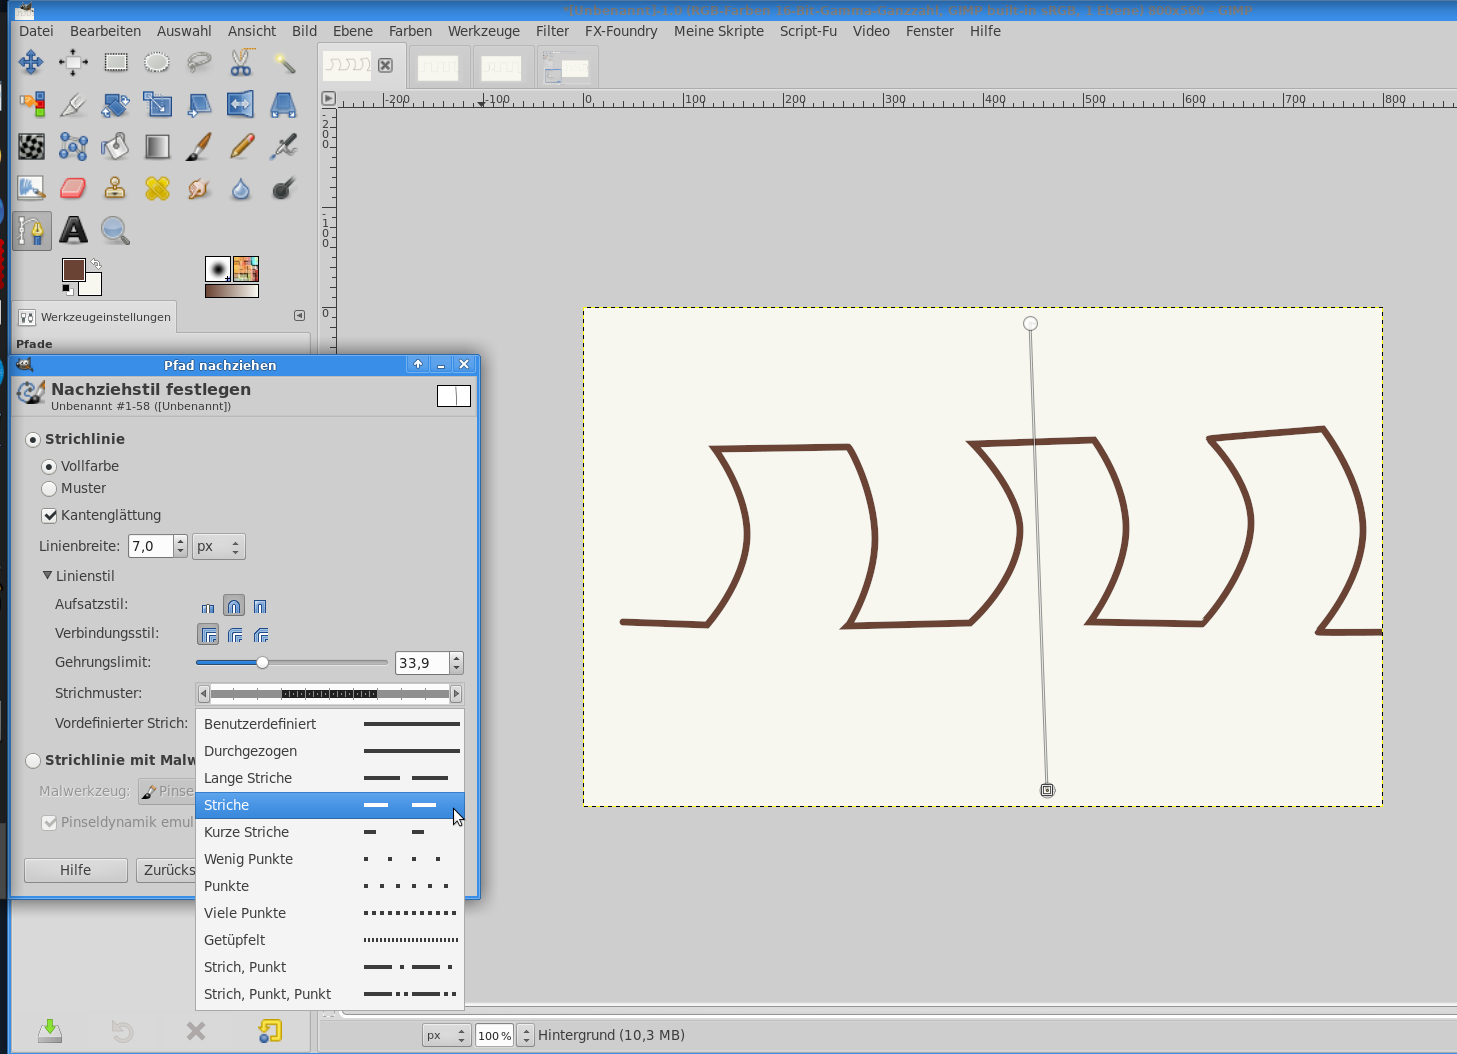Select the Text tool

coord(73,230)
